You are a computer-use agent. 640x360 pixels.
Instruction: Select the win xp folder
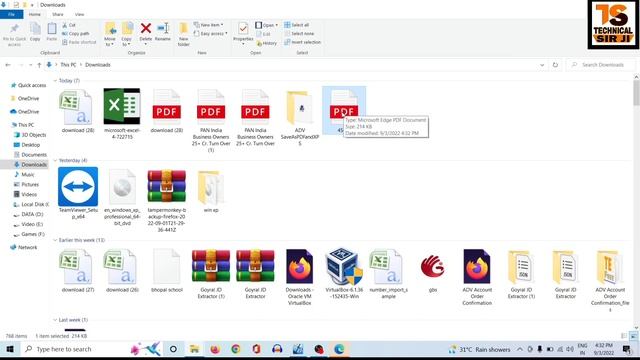pyautogui.click(x=211, y=191)
